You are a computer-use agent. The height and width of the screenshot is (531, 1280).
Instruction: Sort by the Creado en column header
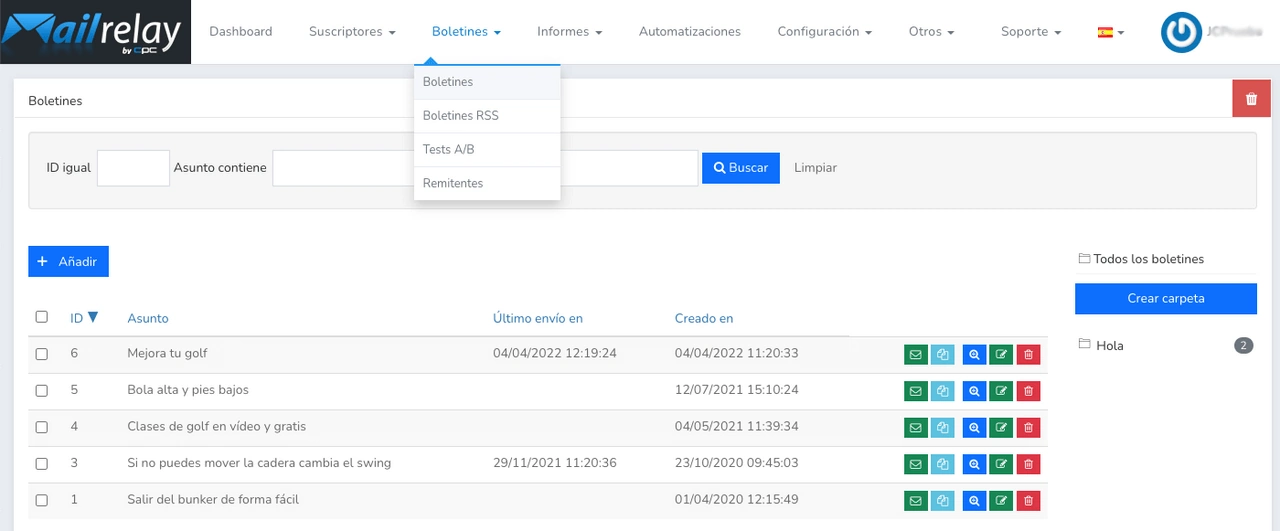tap(704, 318)
